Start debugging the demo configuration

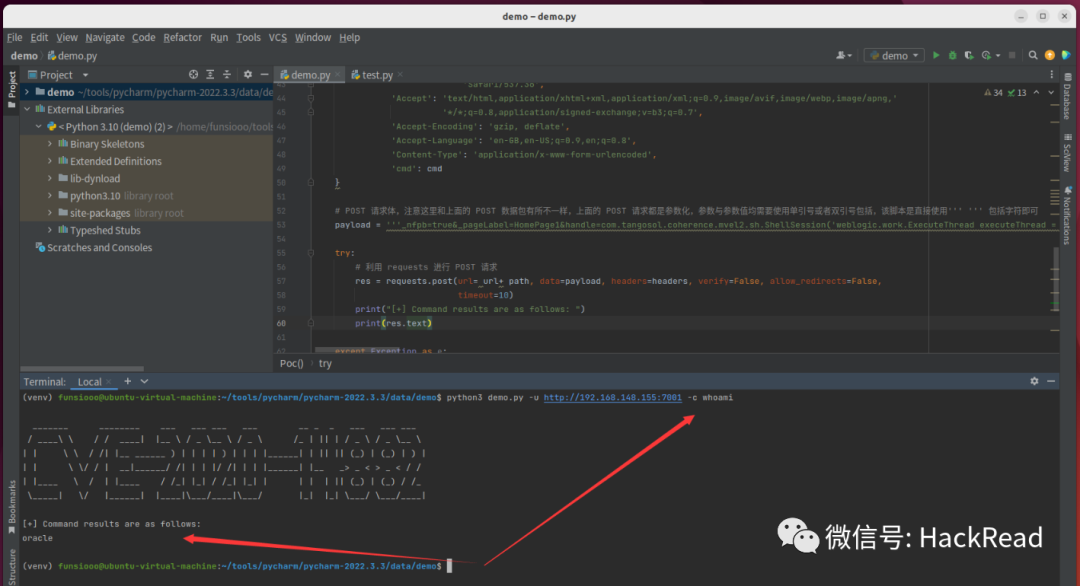[x=953, y=55]
